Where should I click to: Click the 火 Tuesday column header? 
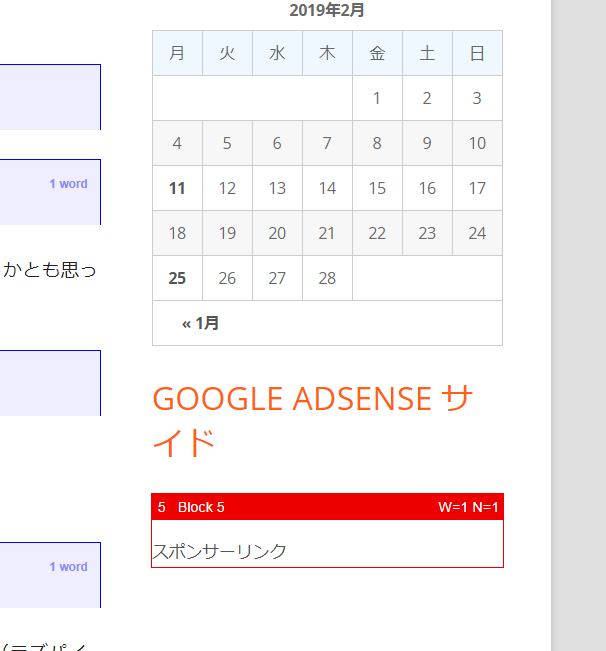(x=227, y=53)
